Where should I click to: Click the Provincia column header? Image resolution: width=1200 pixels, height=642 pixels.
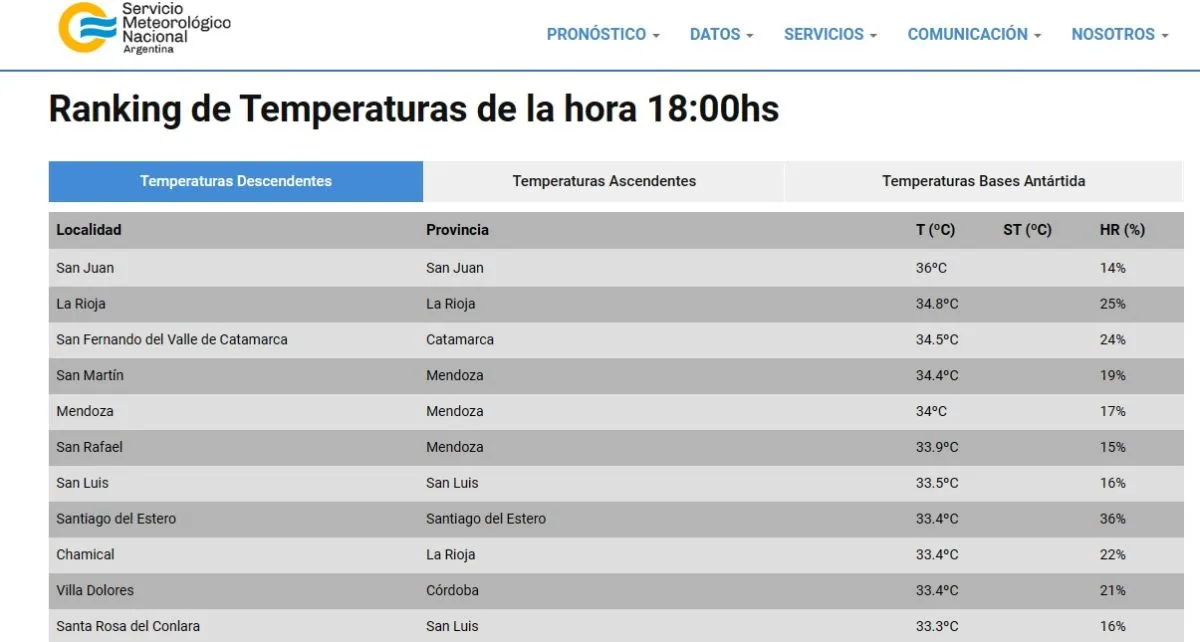coord(457,229)
